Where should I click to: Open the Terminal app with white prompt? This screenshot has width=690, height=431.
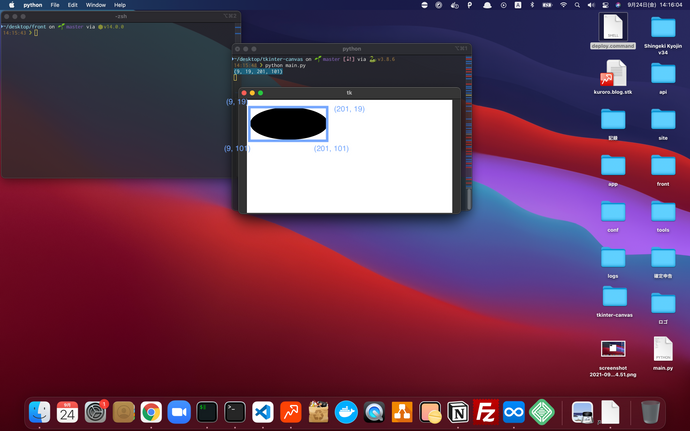[235, 413]
